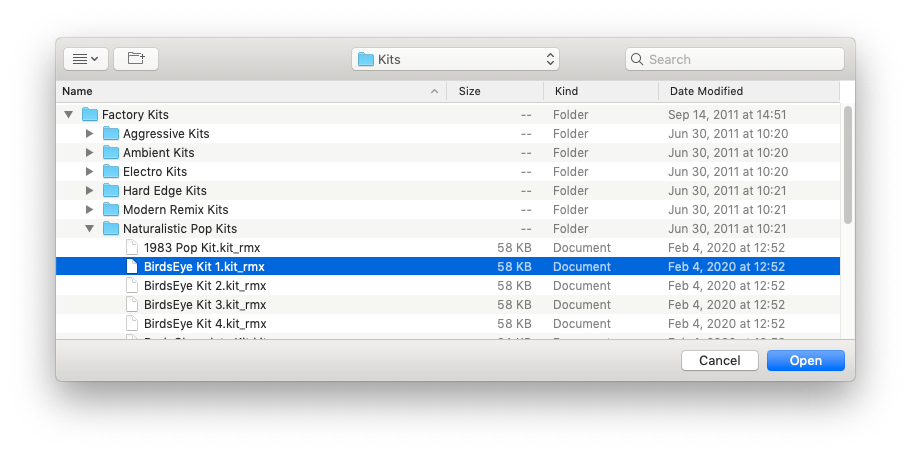Click the Open button

(805, 361)
